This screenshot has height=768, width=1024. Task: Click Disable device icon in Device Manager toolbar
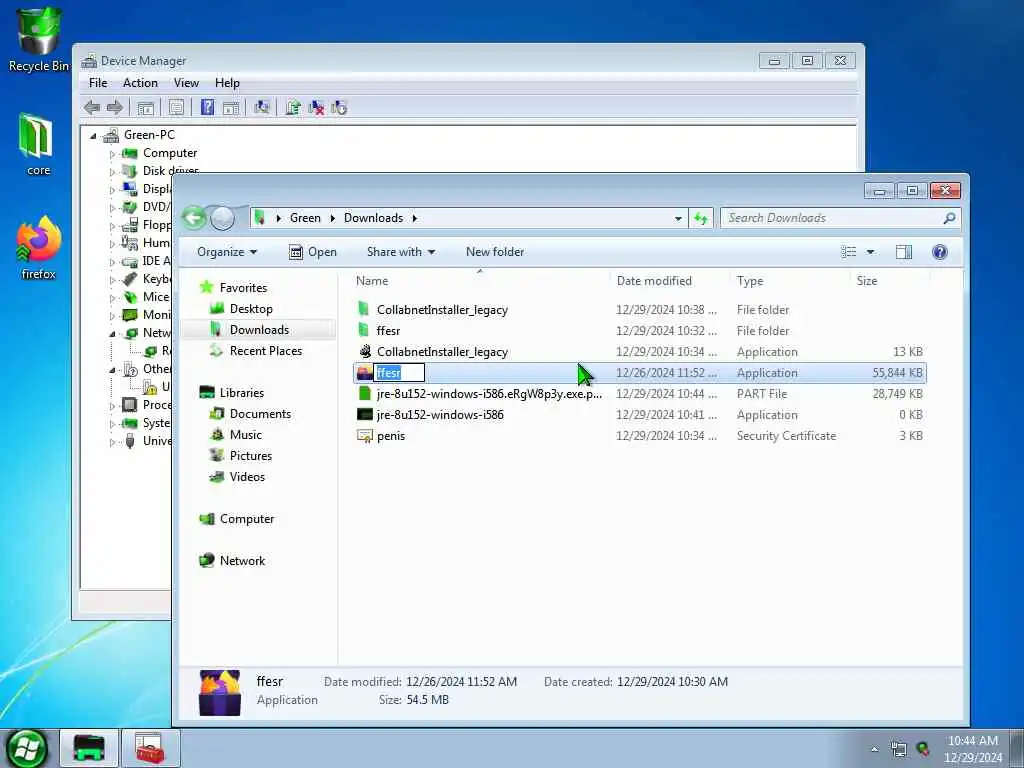click(338, 108)
